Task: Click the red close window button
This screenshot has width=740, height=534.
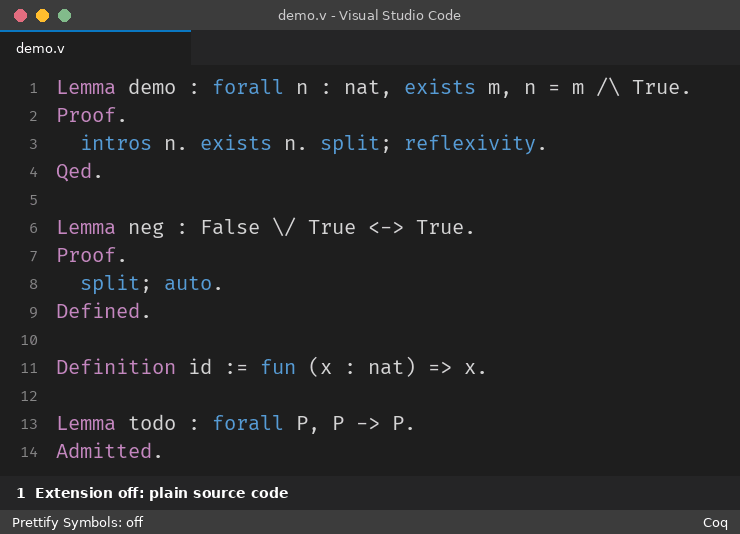Action: [20, 16]
